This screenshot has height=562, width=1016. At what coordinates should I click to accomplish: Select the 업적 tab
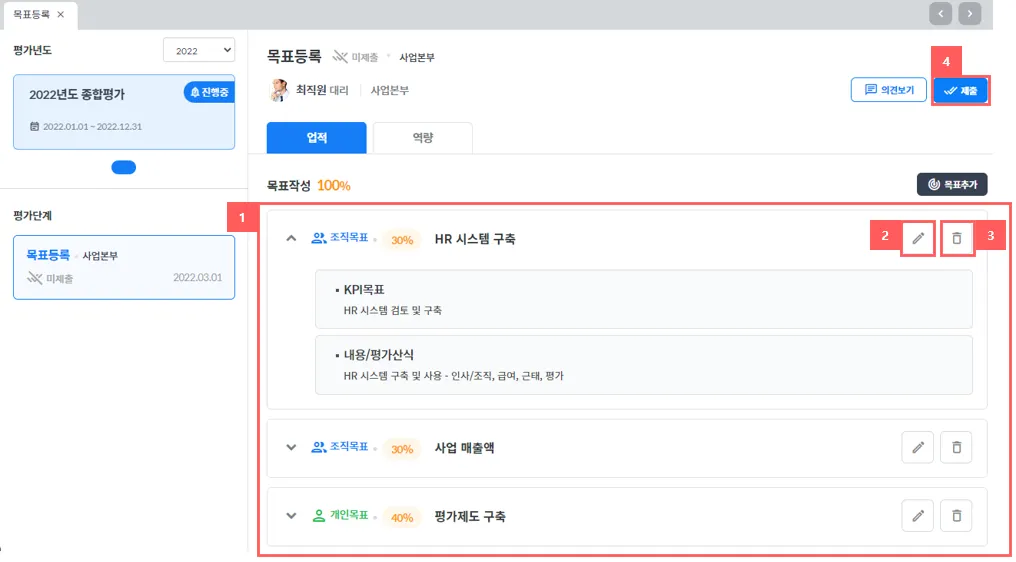click(316, 137)
